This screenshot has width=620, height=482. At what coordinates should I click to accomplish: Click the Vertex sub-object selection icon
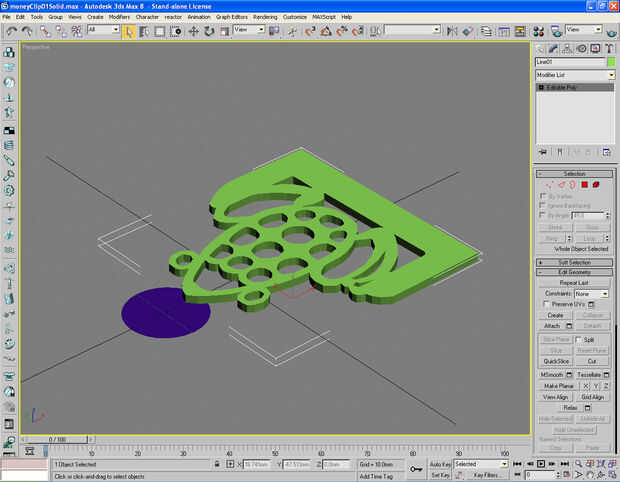point(551,185)
